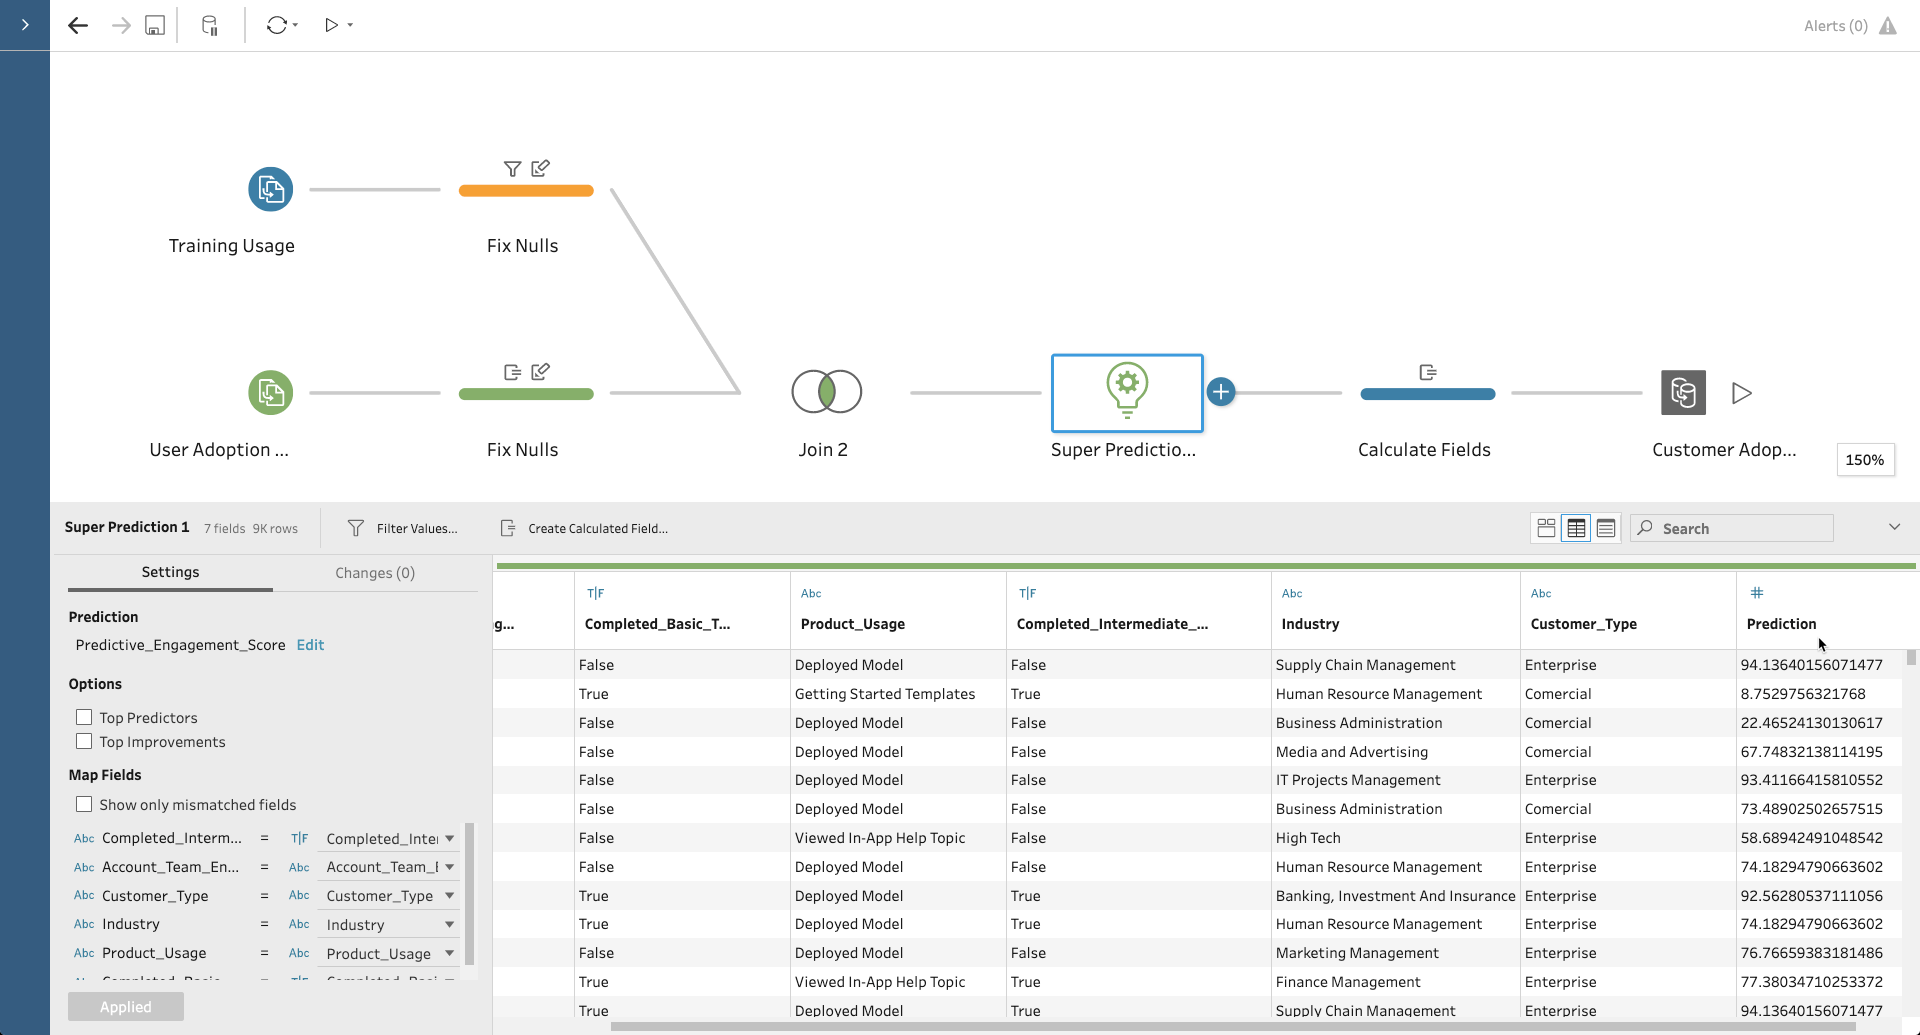Click the save flow icon in toolbar
The image size is (1920, 1035).
tap(155, 26)
